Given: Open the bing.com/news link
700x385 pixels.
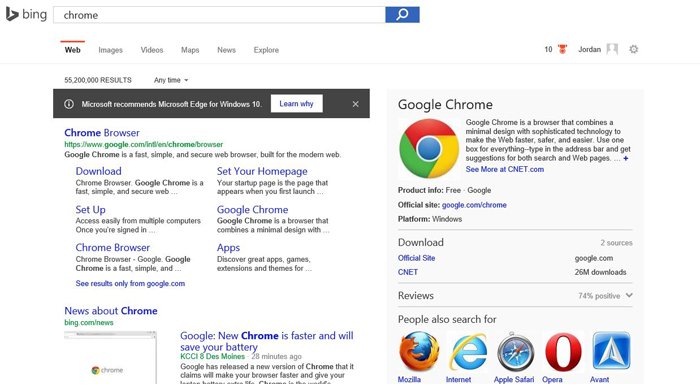Looking at the screenshot, I should coord(88,322).
